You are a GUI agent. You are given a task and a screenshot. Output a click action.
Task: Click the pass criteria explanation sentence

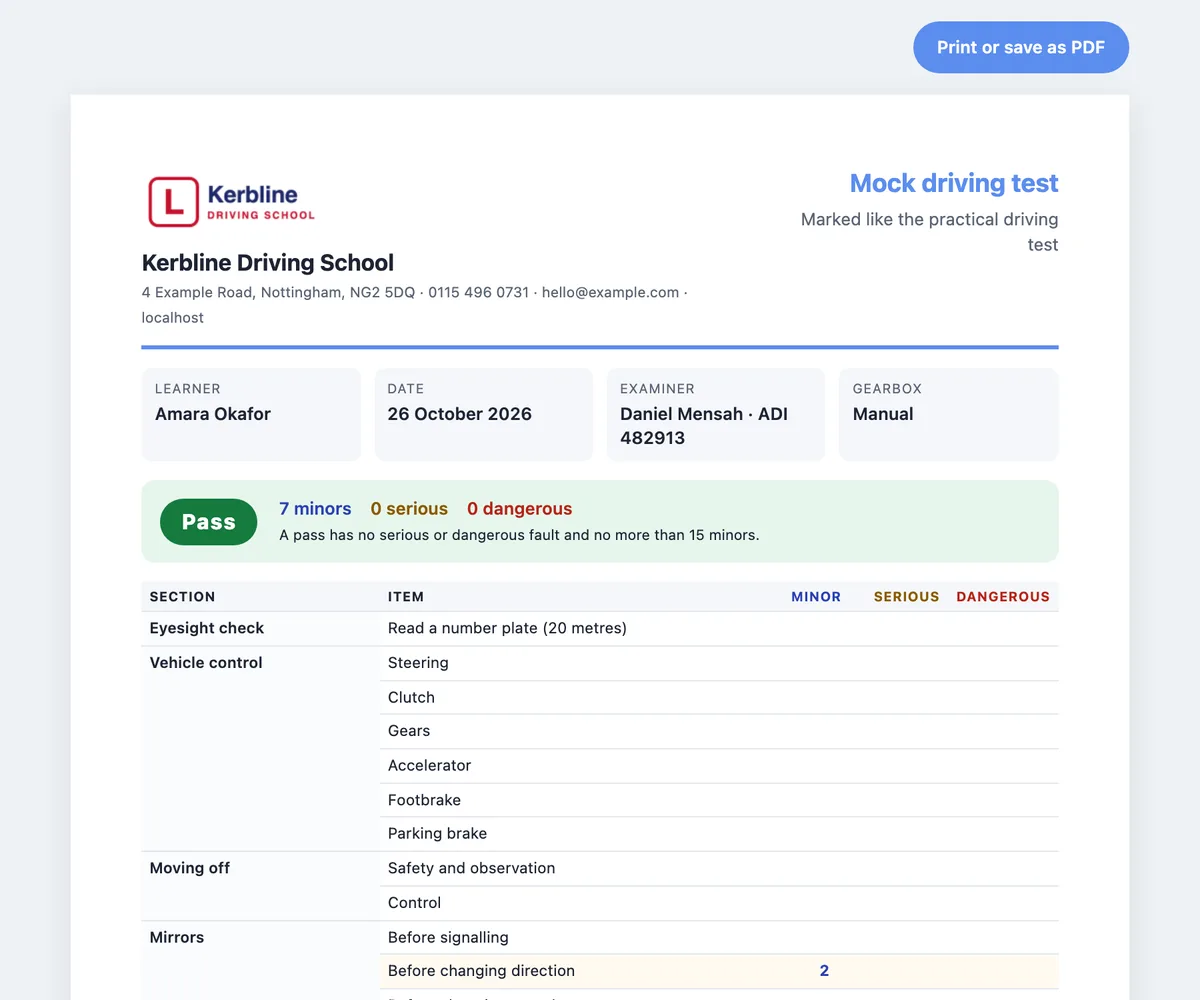point(519,535)
